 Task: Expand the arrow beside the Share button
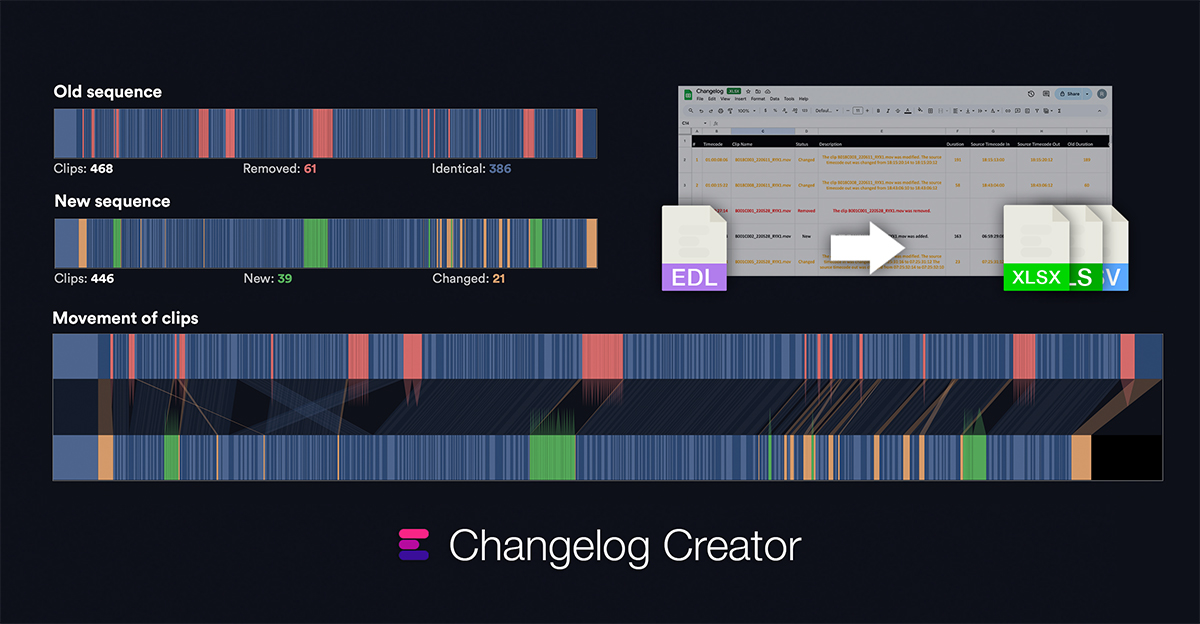point(1087,94)
